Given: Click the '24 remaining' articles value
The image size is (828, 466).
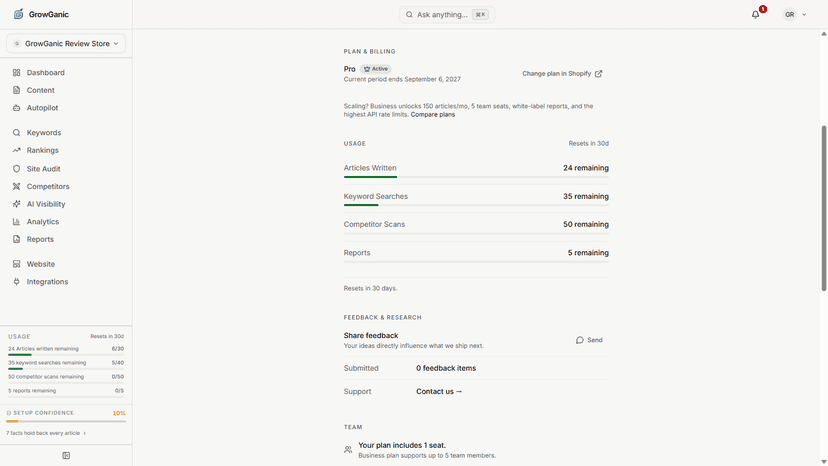Looking at the screenshot, I should pyautogui.click(x=586, y=168).
